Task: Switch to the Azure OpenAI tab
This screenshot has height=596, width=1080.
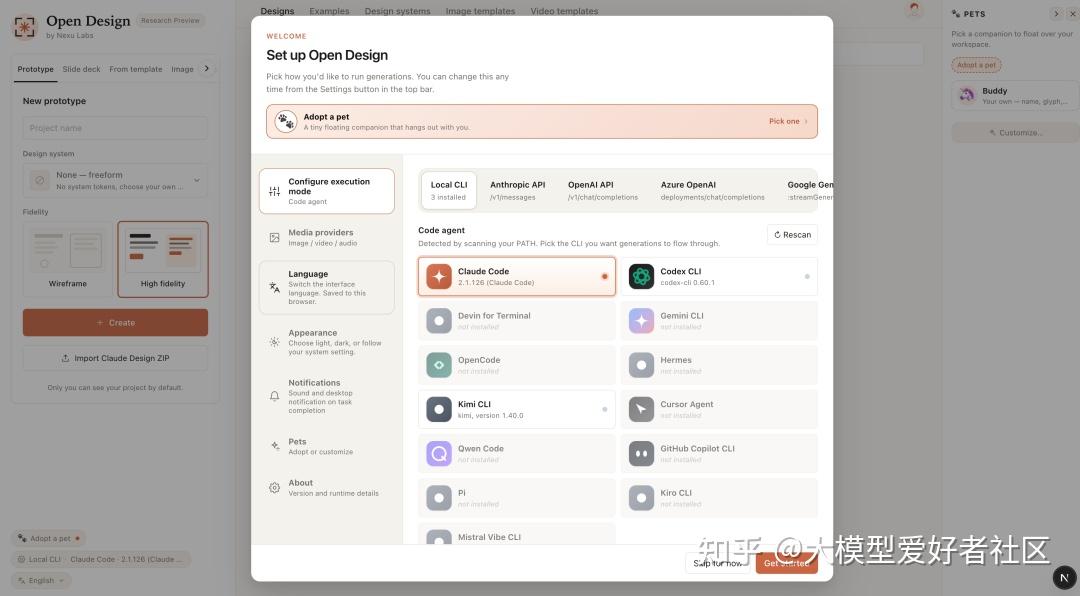Action: point(712,190)
